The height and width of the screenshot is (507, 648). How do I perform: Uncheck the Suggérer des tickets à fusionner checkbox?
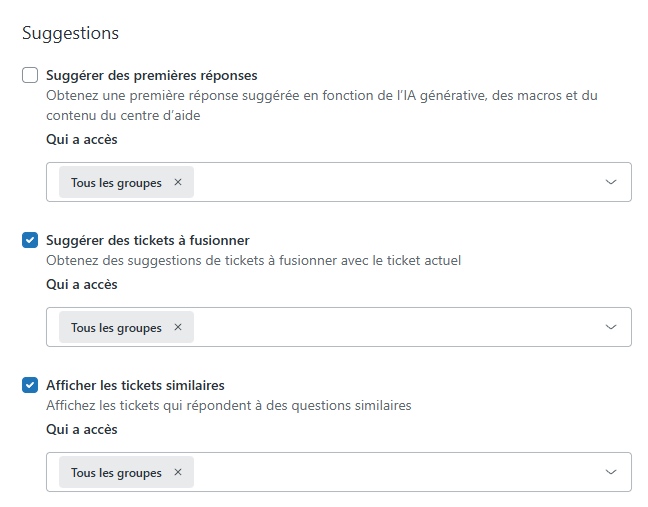coord(30,240)
